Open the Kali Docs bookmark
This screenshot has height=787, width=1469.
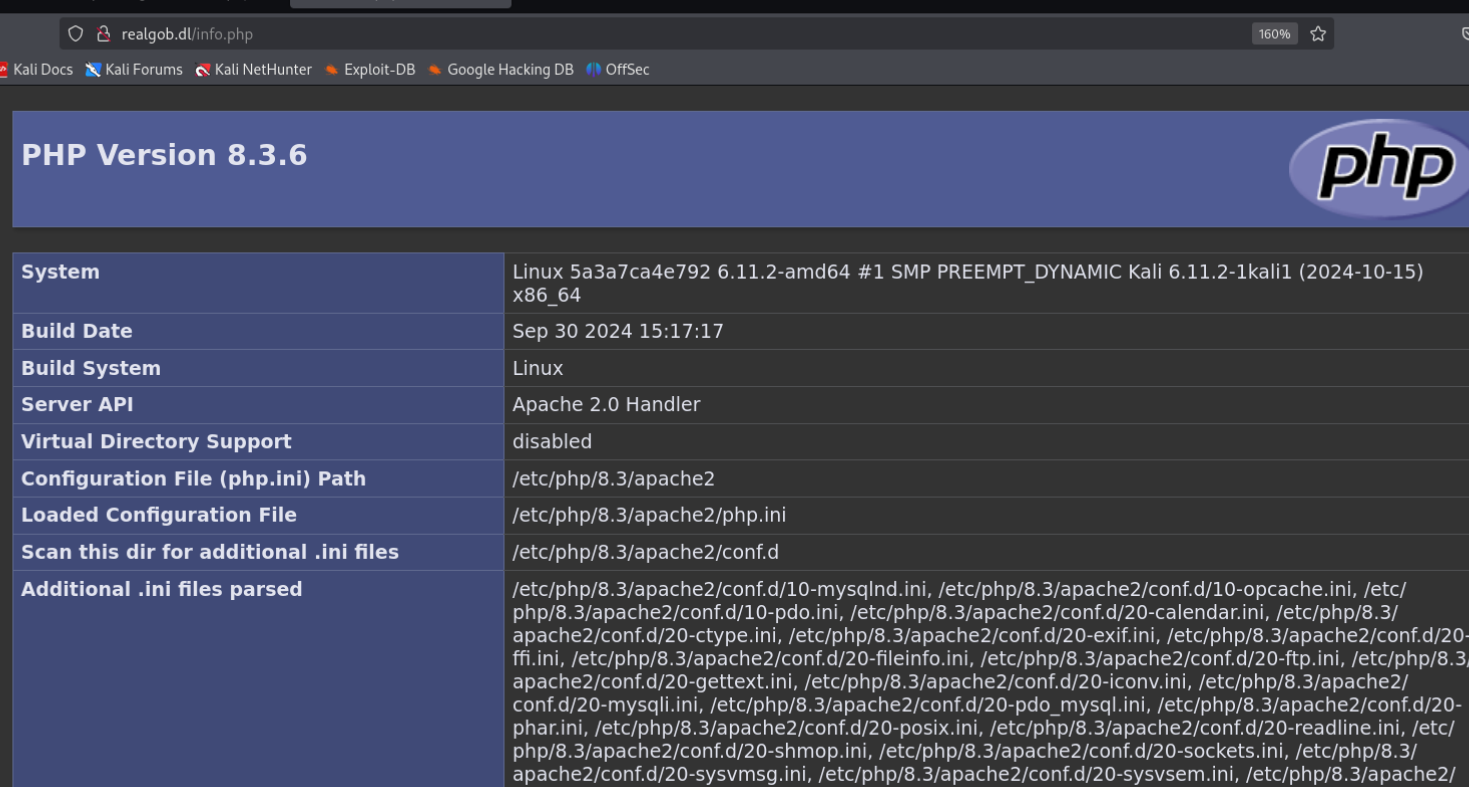tap(36, 70)
